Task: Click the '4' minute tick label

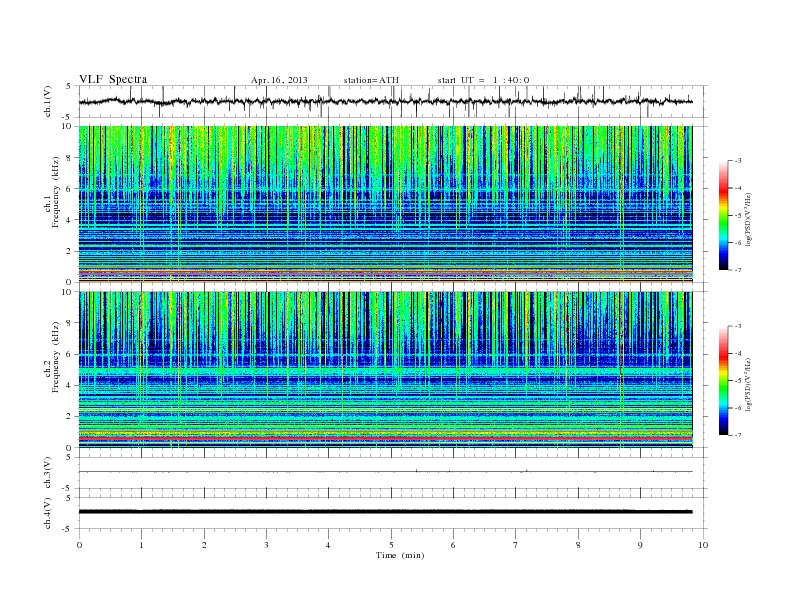Action: (x=328, y=545)
